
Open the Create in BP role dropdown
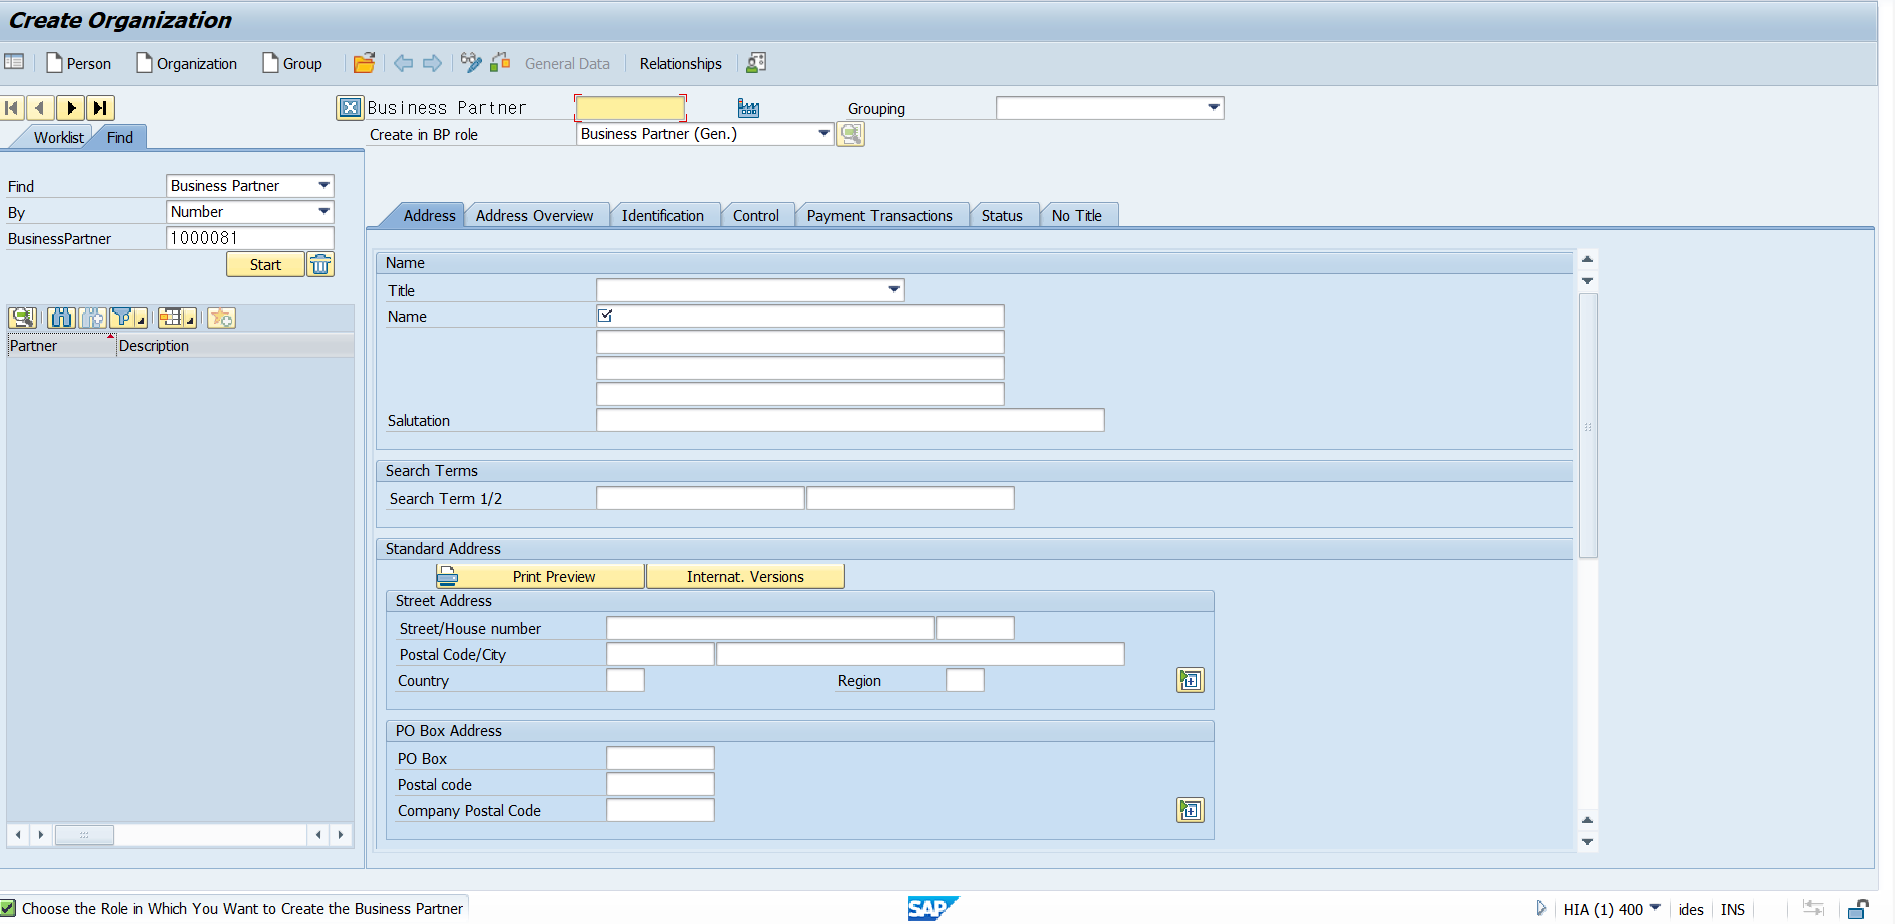824,133
